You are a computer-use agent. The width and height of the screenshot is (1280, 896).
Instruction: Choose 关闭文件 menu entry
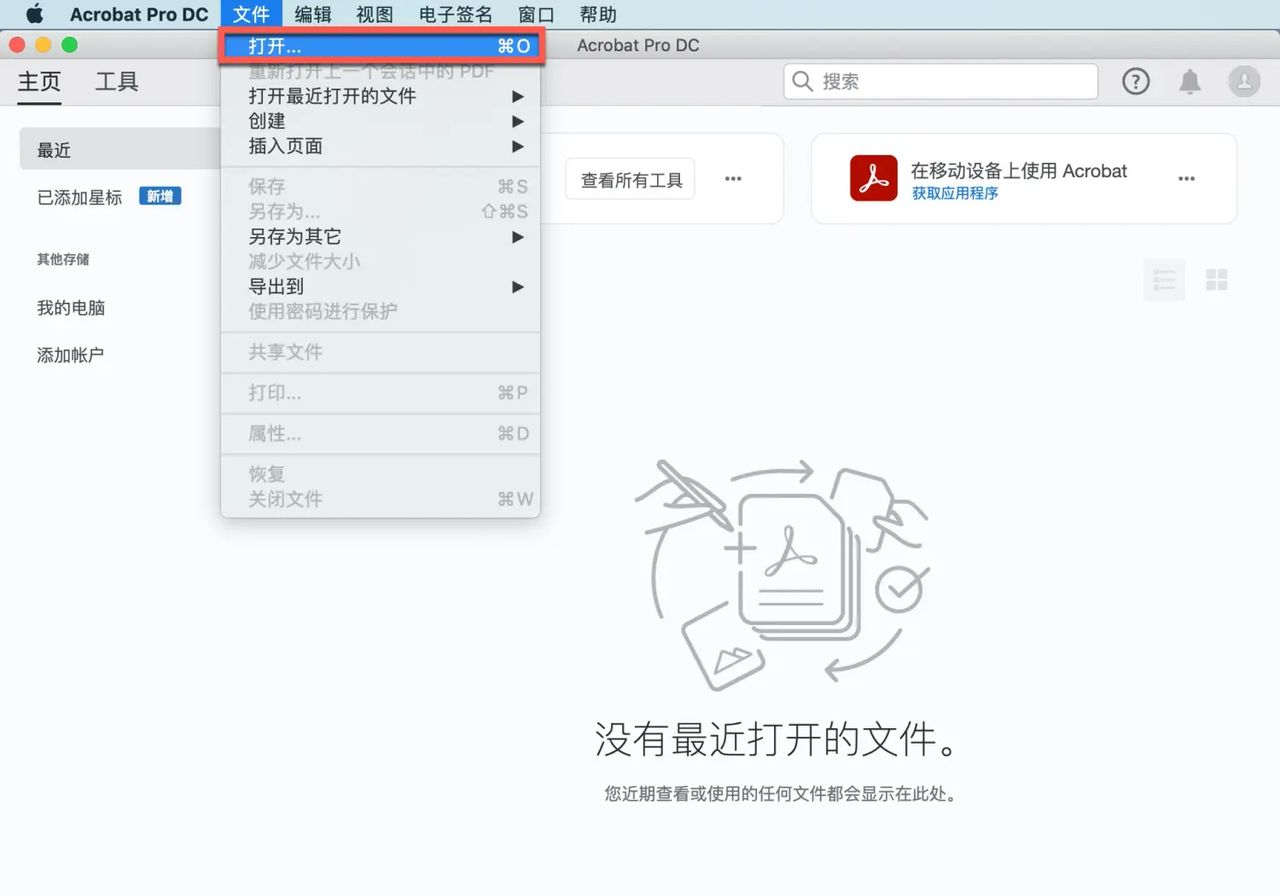[x=380, y=499]
